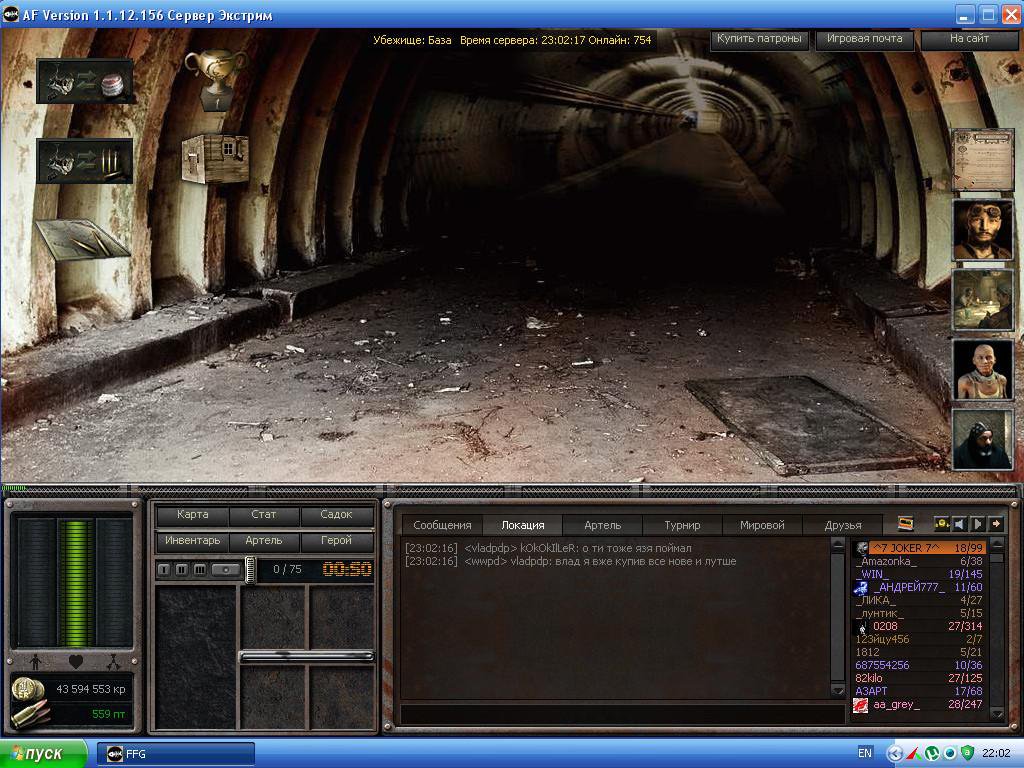The image size is (1024, 768).
Task: Switch to the Мировой chat tab
Action: tap(762, 525)
